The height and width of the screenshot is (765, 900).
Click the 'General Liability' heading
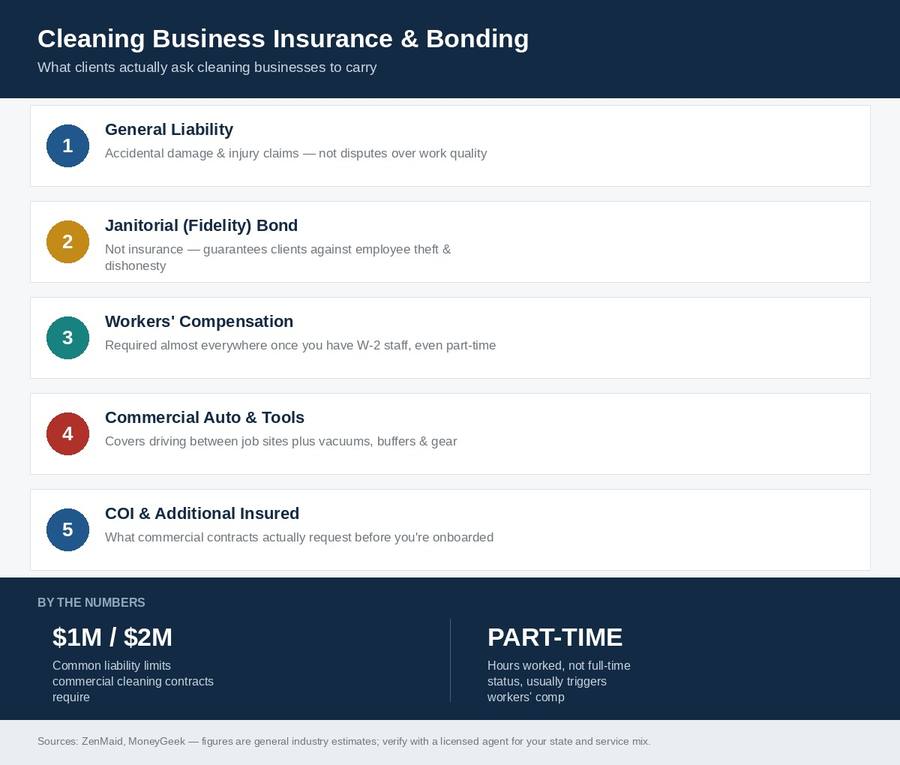[169, 130]
